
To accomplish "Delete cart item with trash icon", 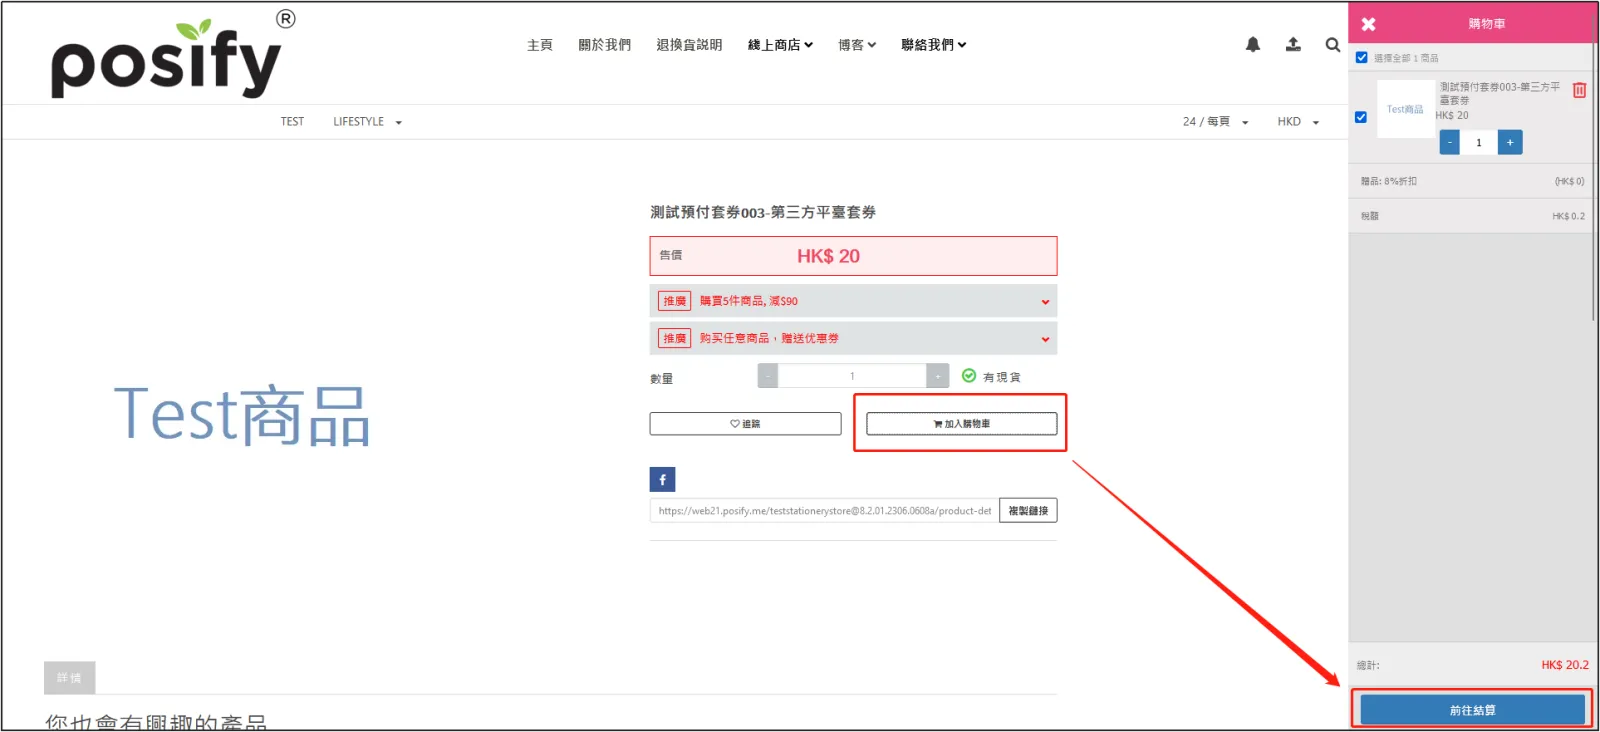I will pos(1579,90).
